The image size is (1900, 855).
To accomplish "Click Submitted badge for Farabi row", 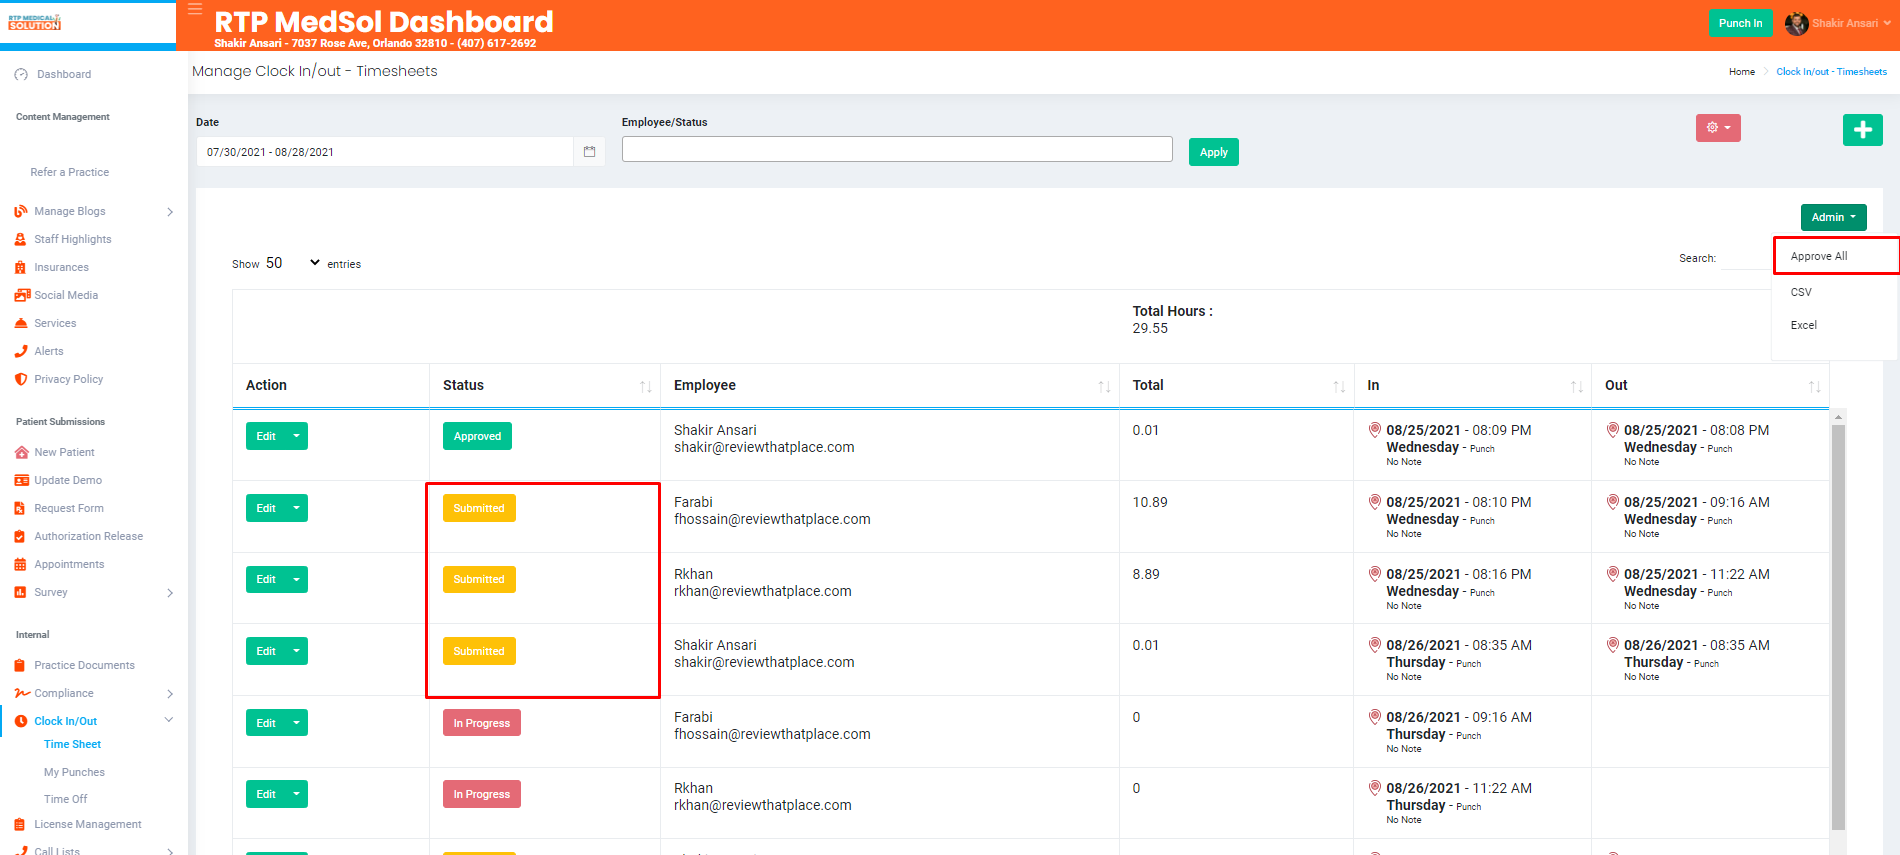I will click(x=479, y=508).
